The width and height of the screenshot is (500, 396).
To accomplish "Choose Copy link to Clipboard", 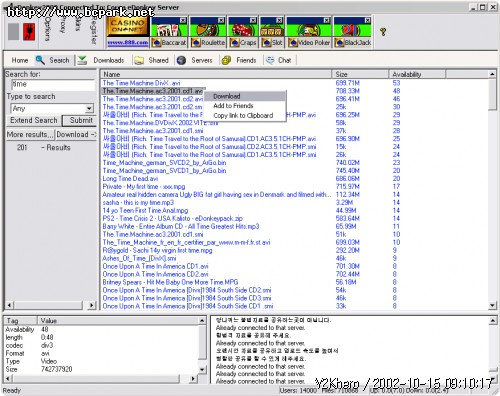I will coord(245,115).
